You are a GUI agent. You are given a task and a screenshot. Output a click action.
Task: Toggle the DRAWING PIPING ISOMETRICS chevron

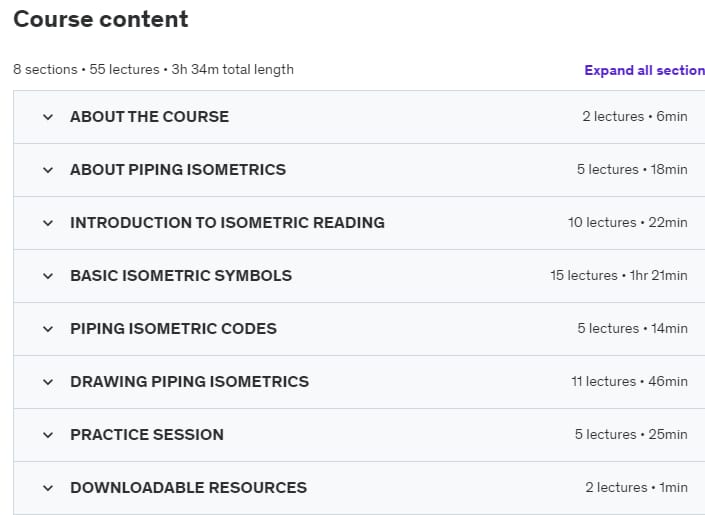tap(48, 382)
